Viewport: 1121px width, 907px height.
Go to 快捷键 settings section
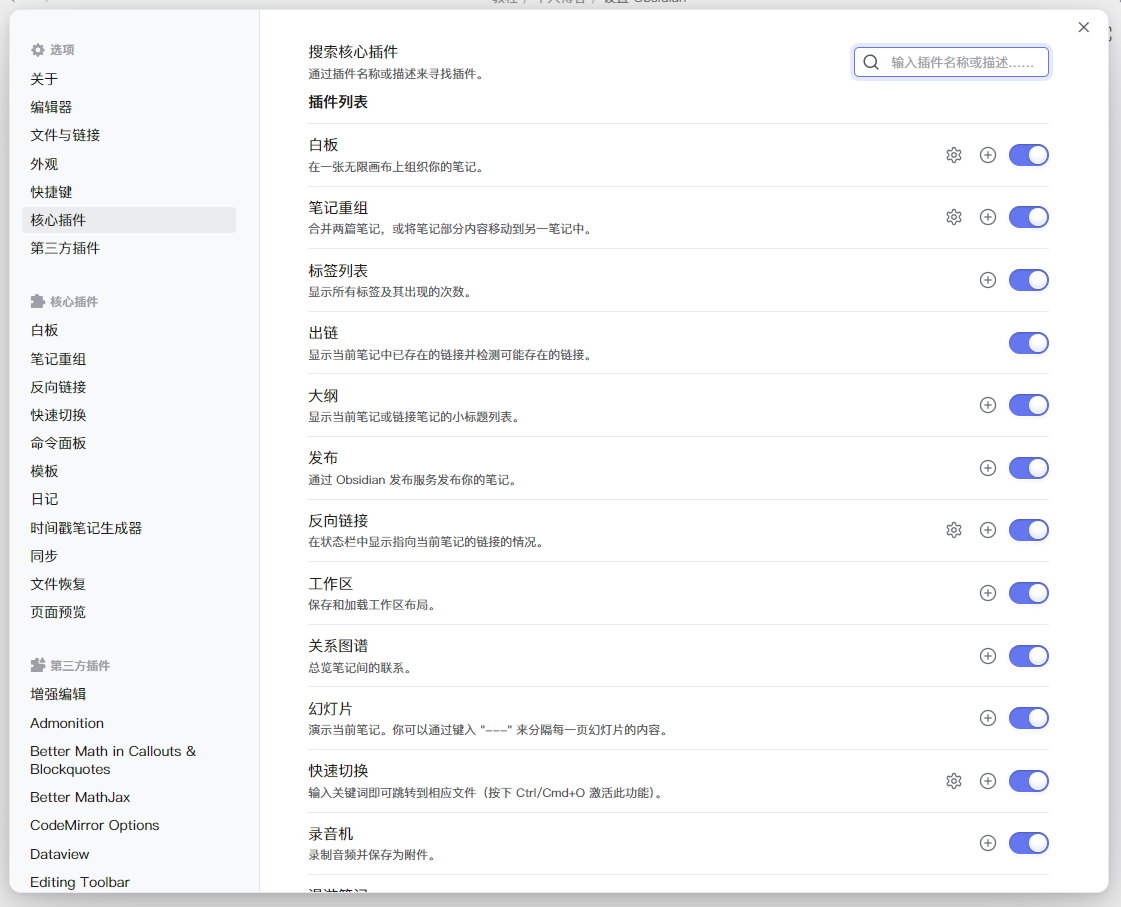(x=51, y=192)
